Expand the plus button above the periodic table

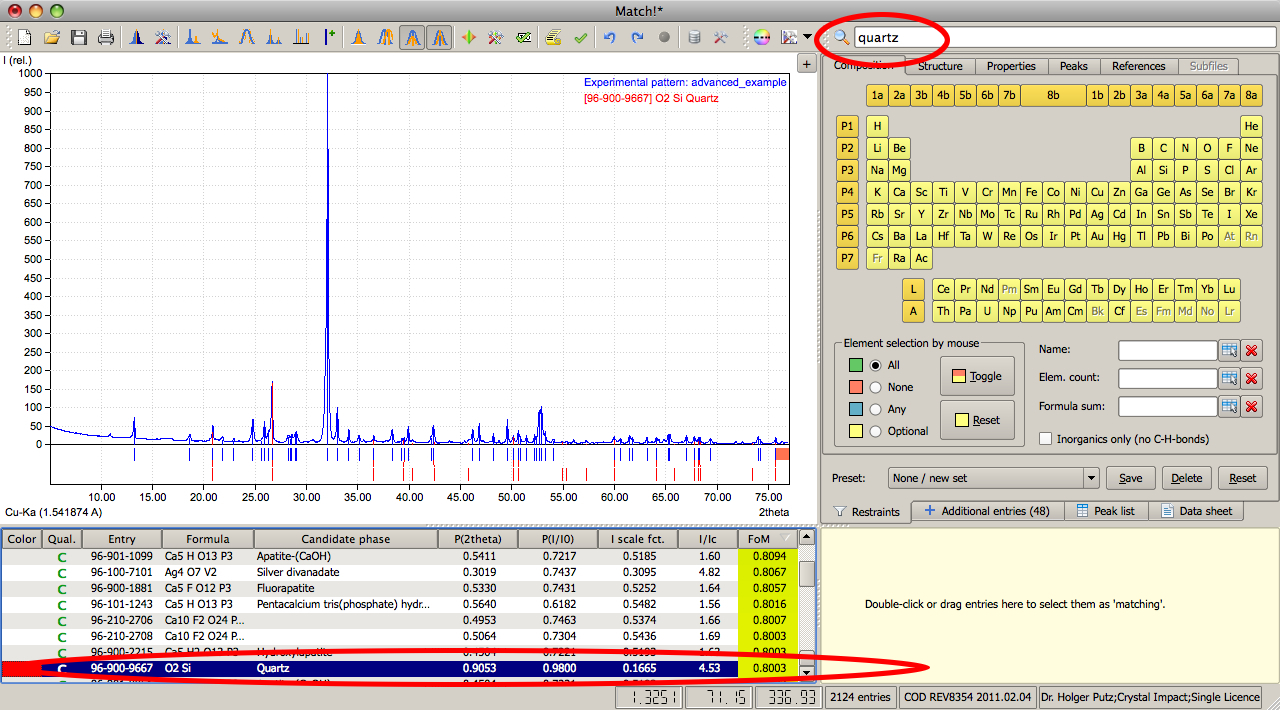[806, 64]
